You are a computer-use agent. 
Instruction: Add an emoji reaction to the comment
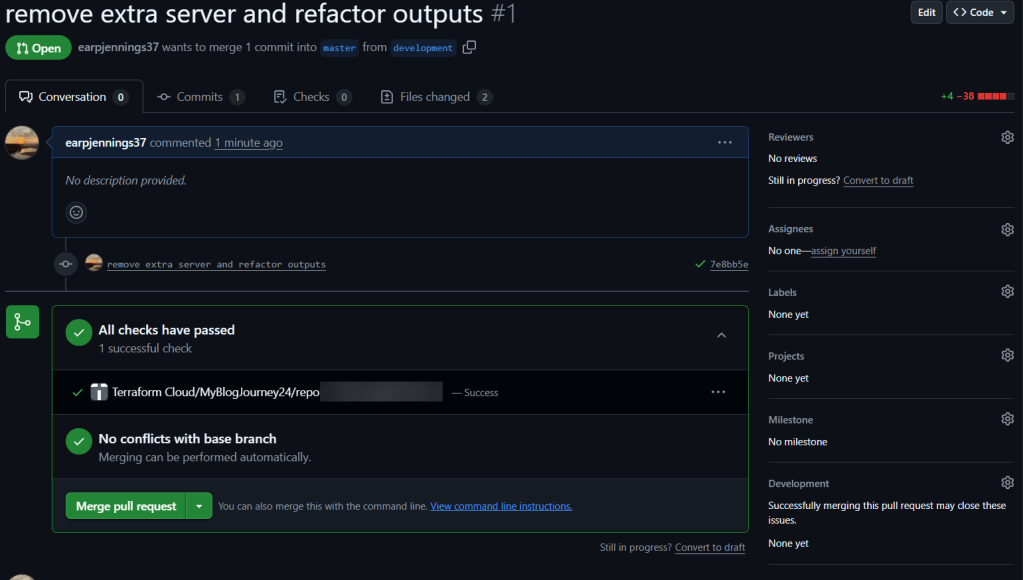76,212
